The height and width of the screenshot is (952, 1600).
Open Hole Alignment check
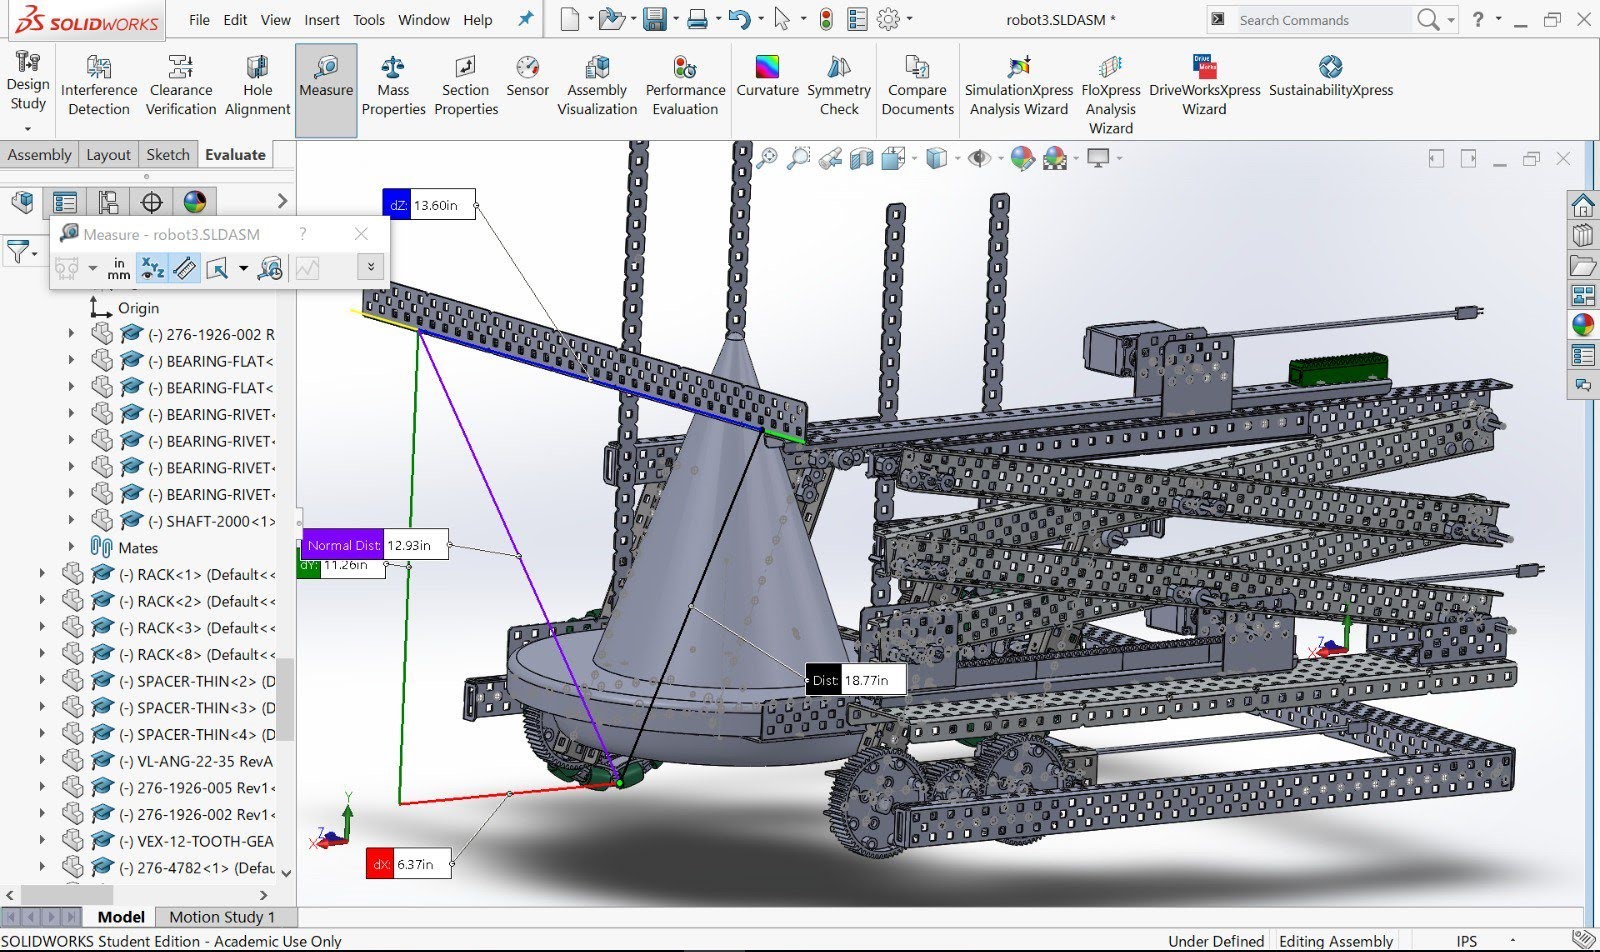[257, 87]
